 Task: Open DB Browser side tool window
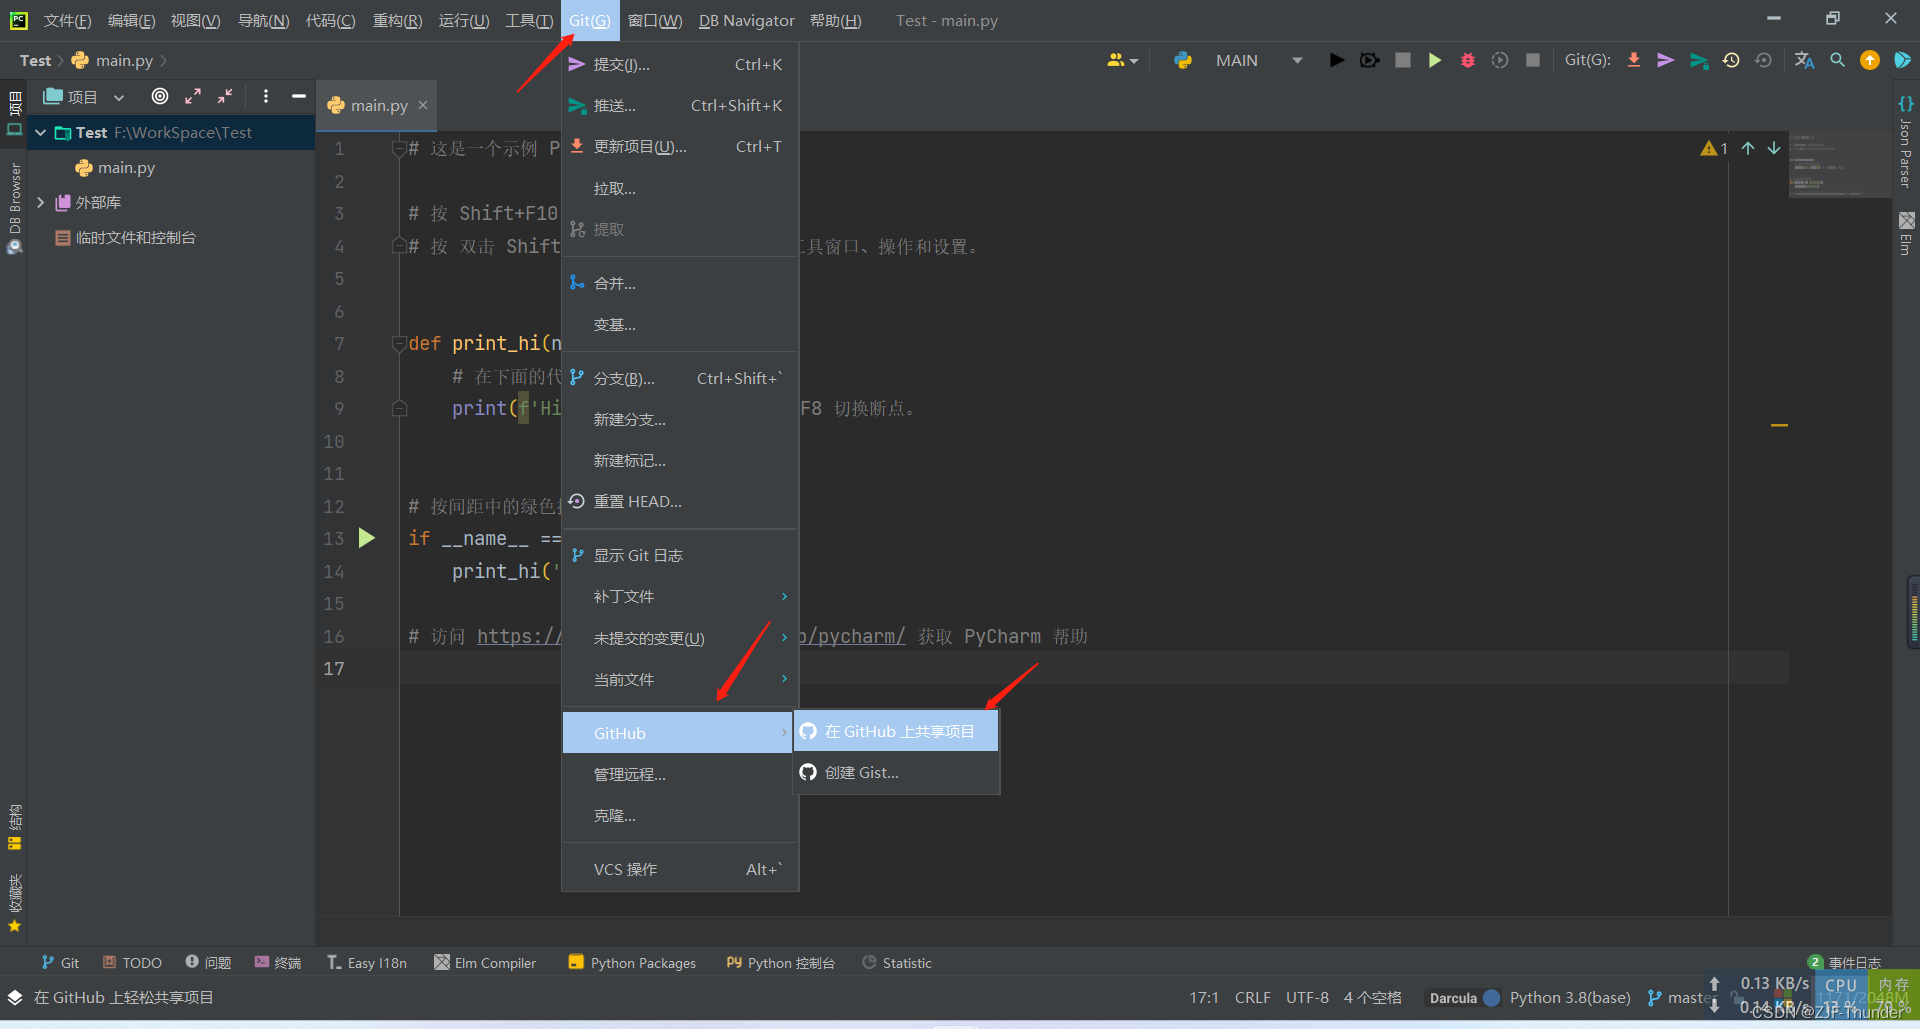pyautogui.click(x=14, y=208)
